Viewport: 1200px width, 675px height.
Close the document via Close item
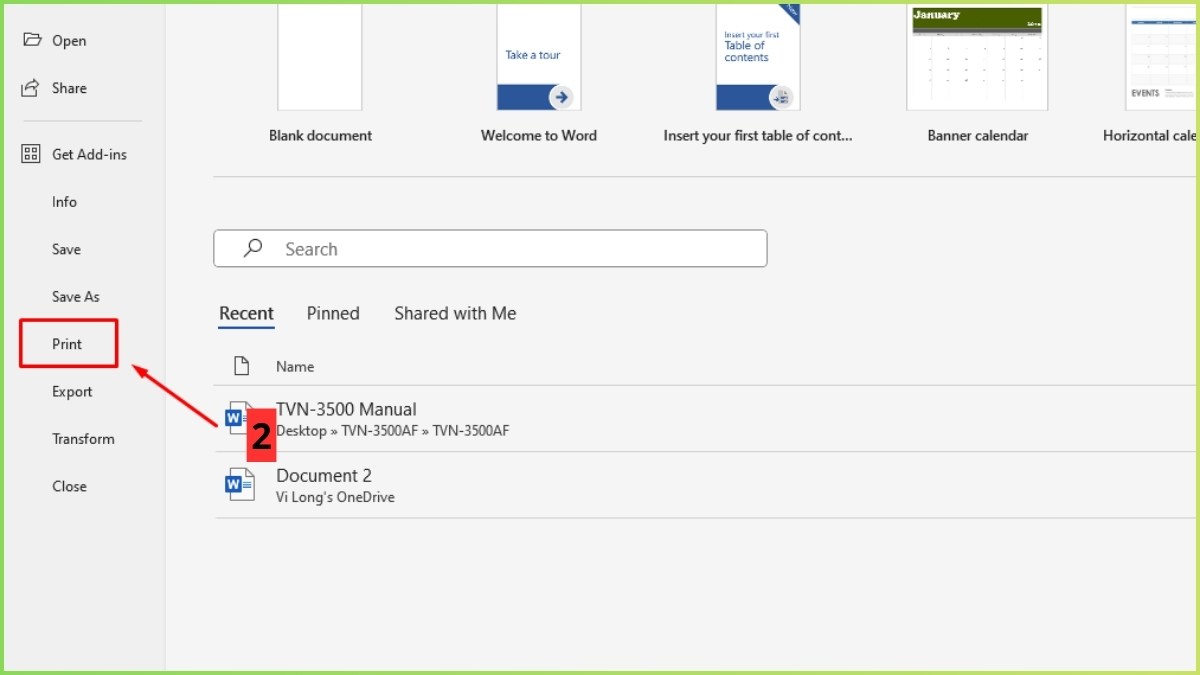[69, 486]
